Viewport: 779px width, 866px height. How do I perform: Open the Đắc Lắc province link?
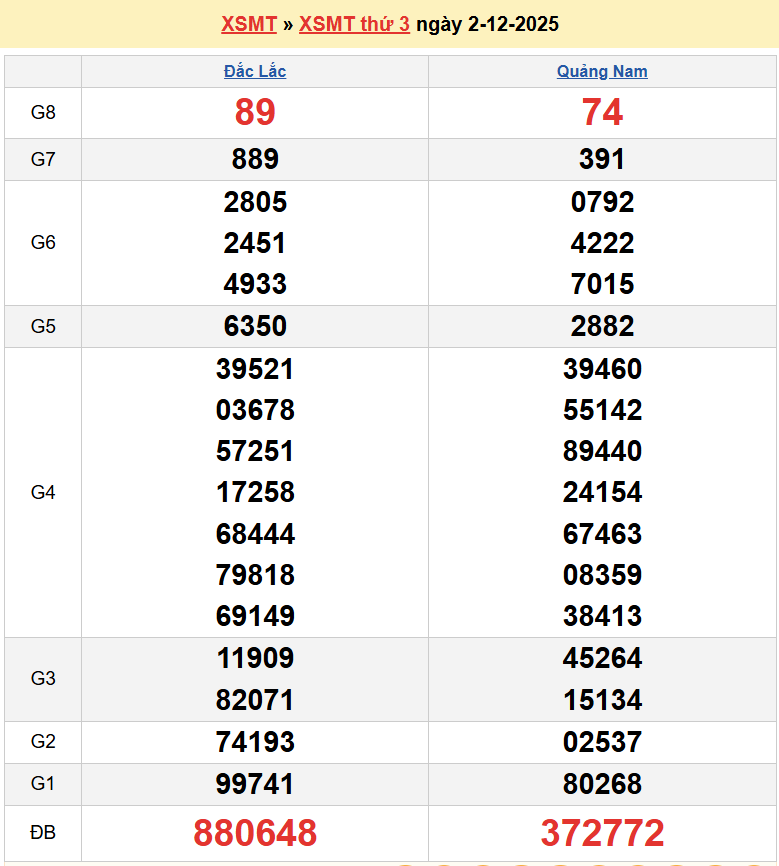[255, 71]
